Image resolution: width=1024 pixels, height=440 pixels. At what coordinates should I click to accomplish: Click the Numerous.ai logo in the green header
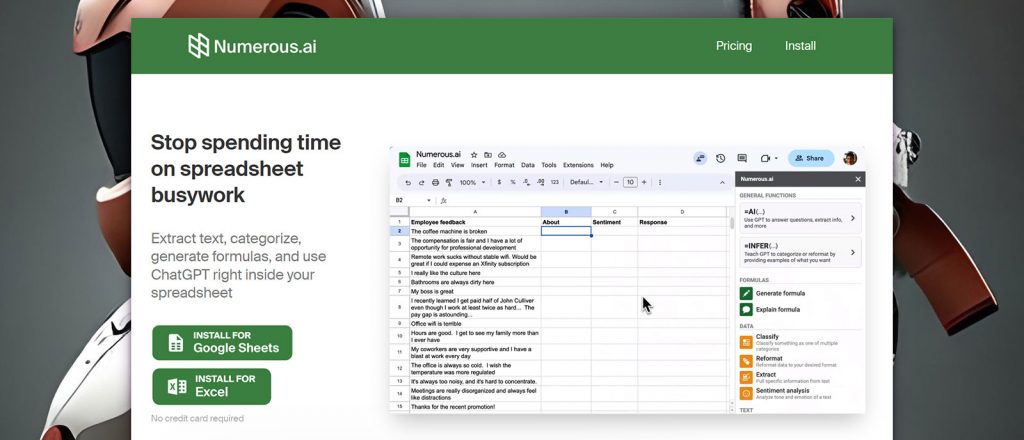[252, 46]
